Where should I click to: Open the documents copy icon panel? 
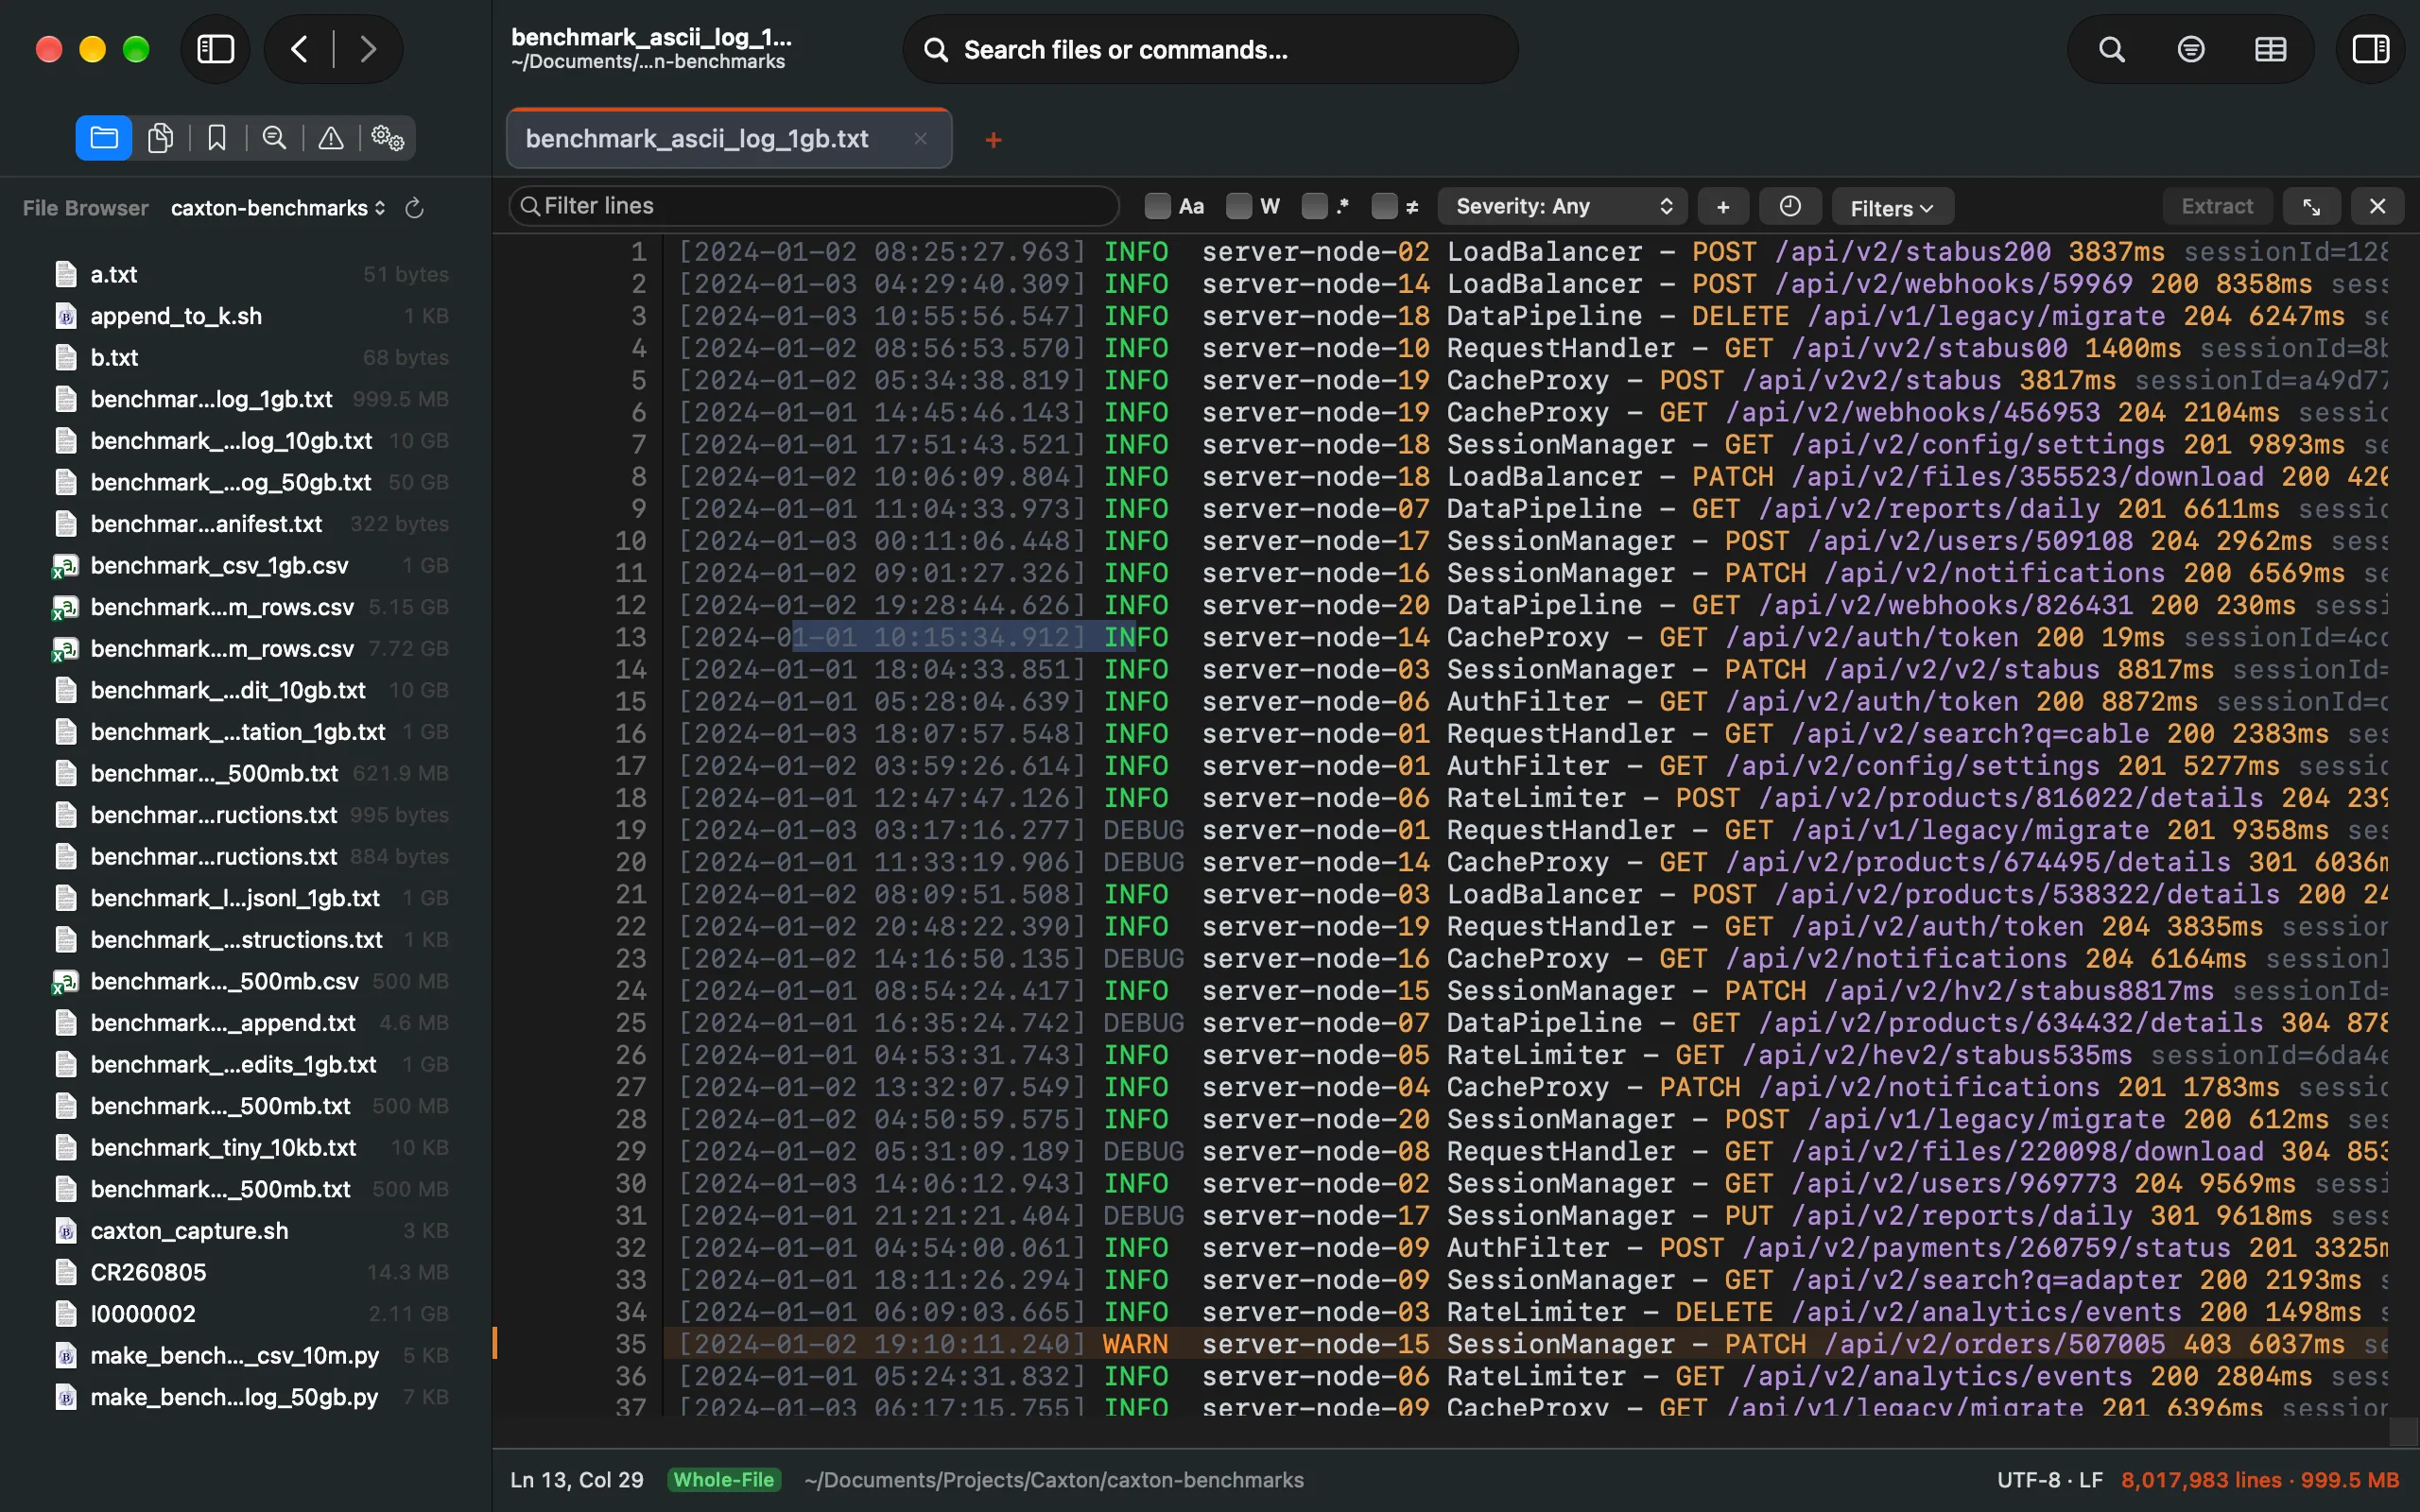pos(160,138)
